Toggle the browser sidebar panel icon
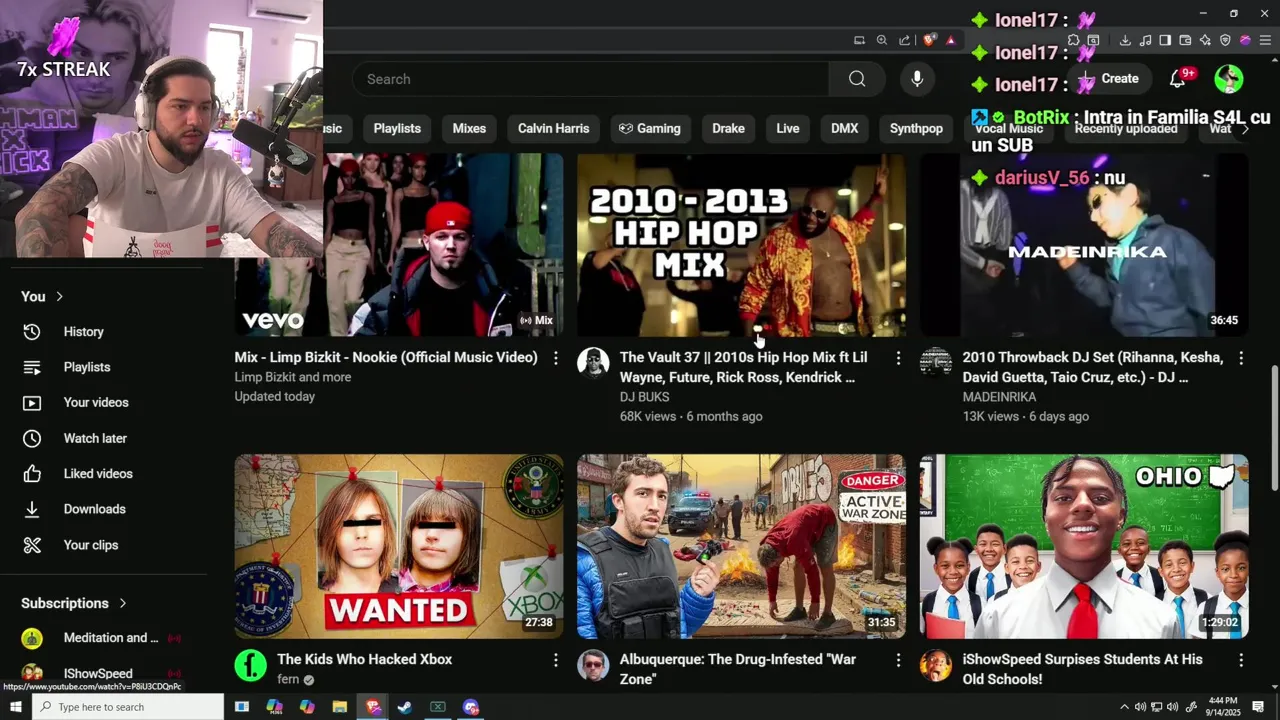Viewport: 1280px width, 720px height. 1165,40
